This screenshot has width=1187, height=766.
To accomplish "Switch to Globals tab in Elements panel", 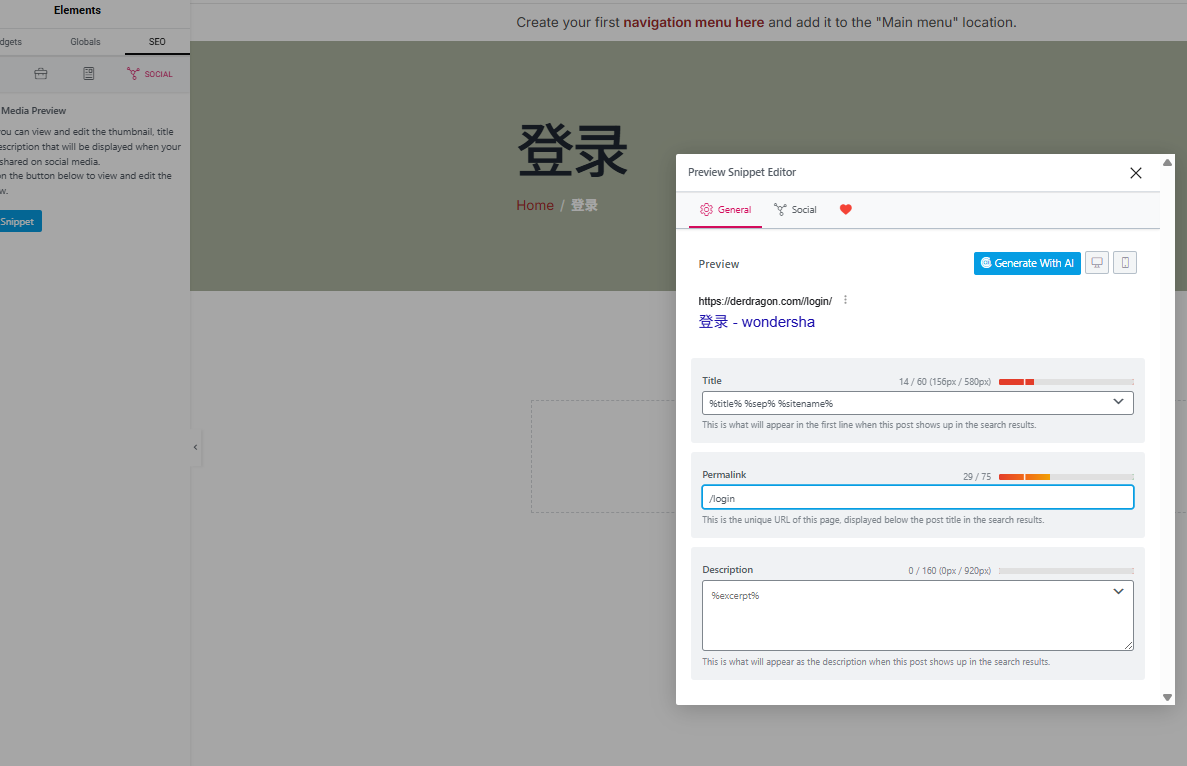I will 85,42.
